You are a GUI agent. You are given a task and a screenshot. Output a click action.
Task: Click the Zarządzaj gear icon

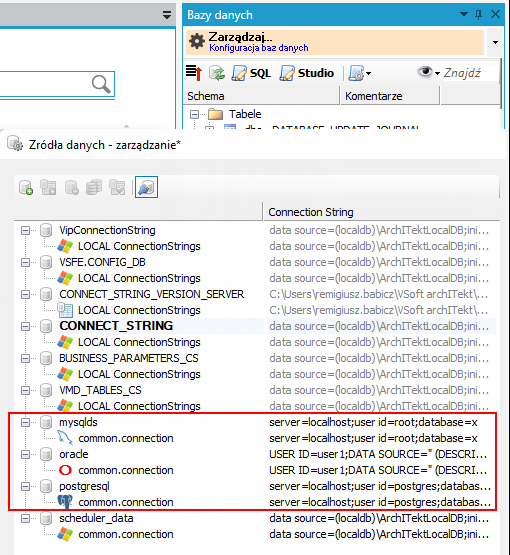pyautogui.click(x=197, y=41)
